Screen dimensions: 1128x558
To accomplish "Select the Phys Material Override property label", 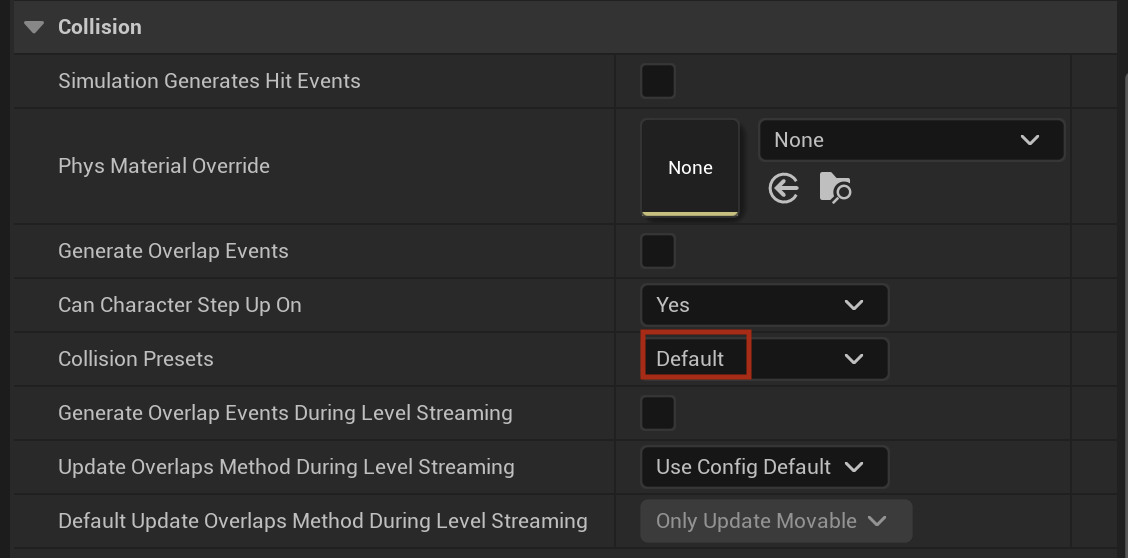I will pyautogui.click(x=164, y=166).
